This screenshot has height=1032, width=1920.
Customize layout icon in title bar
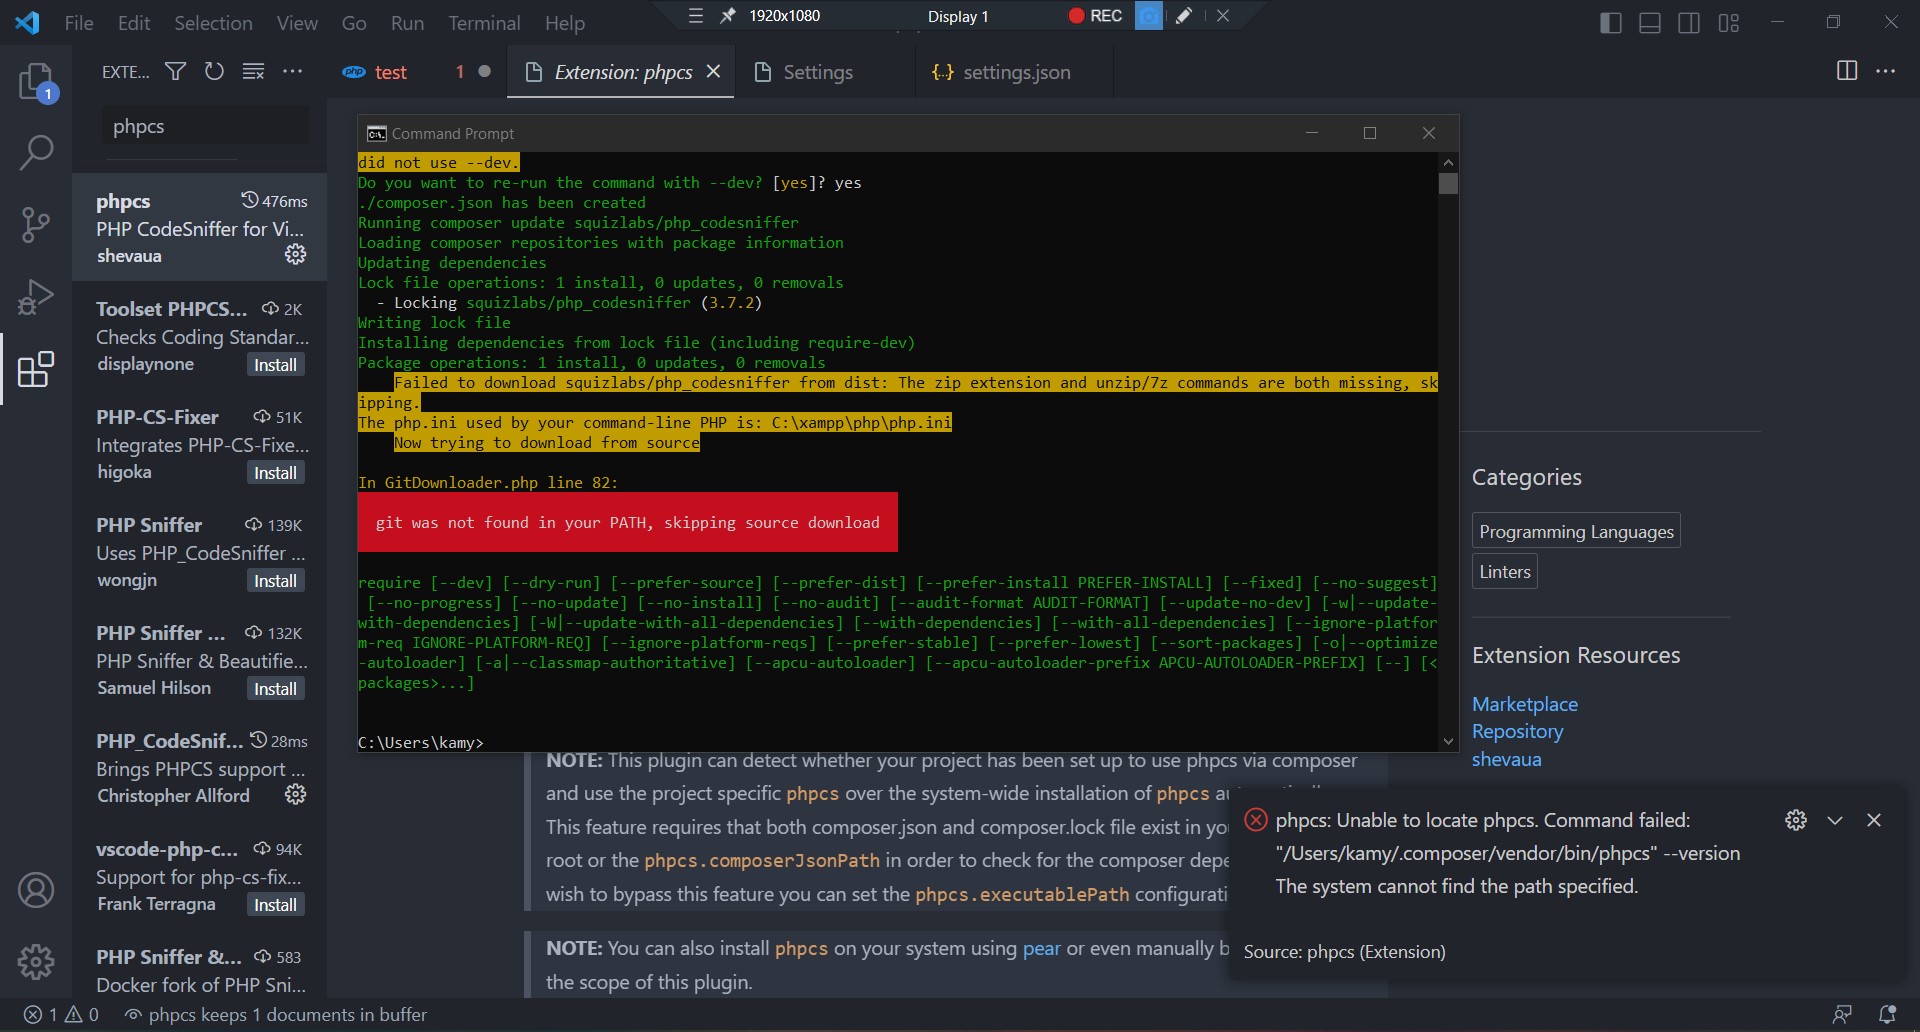1729,22
